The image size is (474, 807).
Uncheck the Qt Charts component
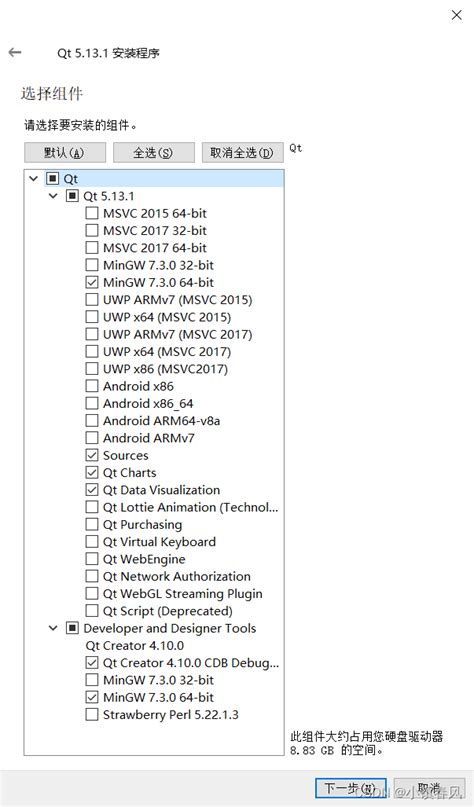coord(92,472)
